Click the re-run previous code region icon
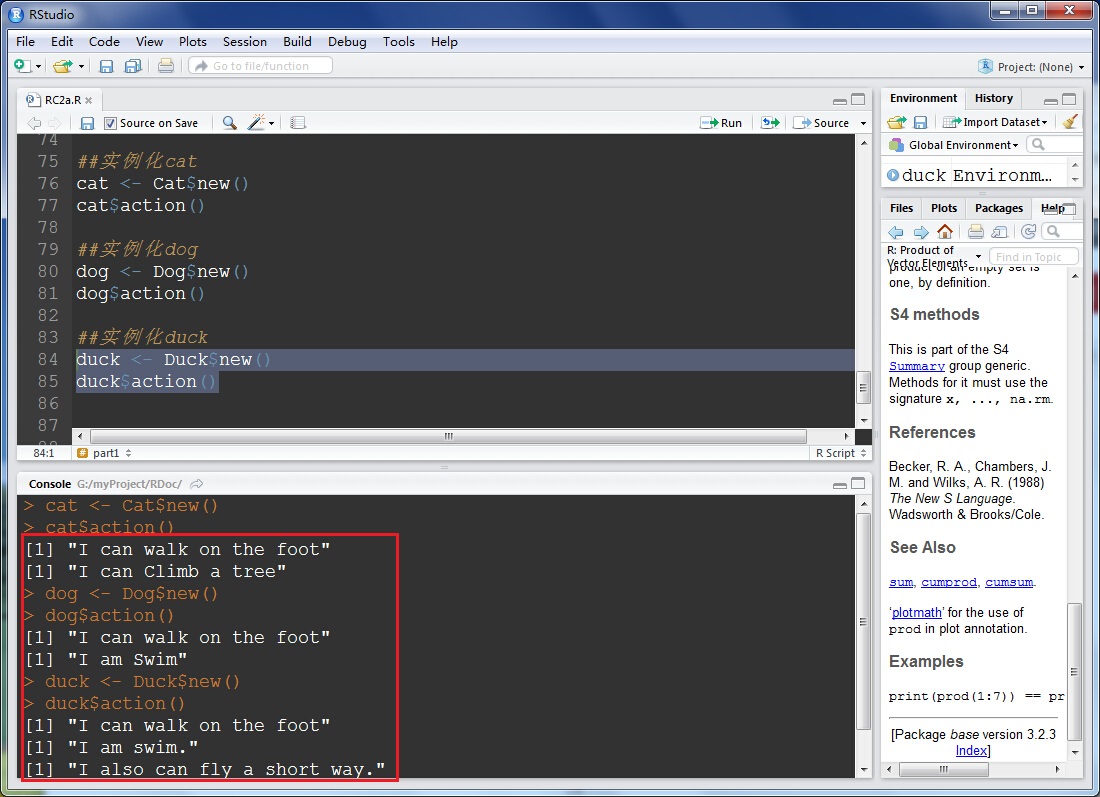The width and height of the screenshot is (1100, 797). click(769, 123)
